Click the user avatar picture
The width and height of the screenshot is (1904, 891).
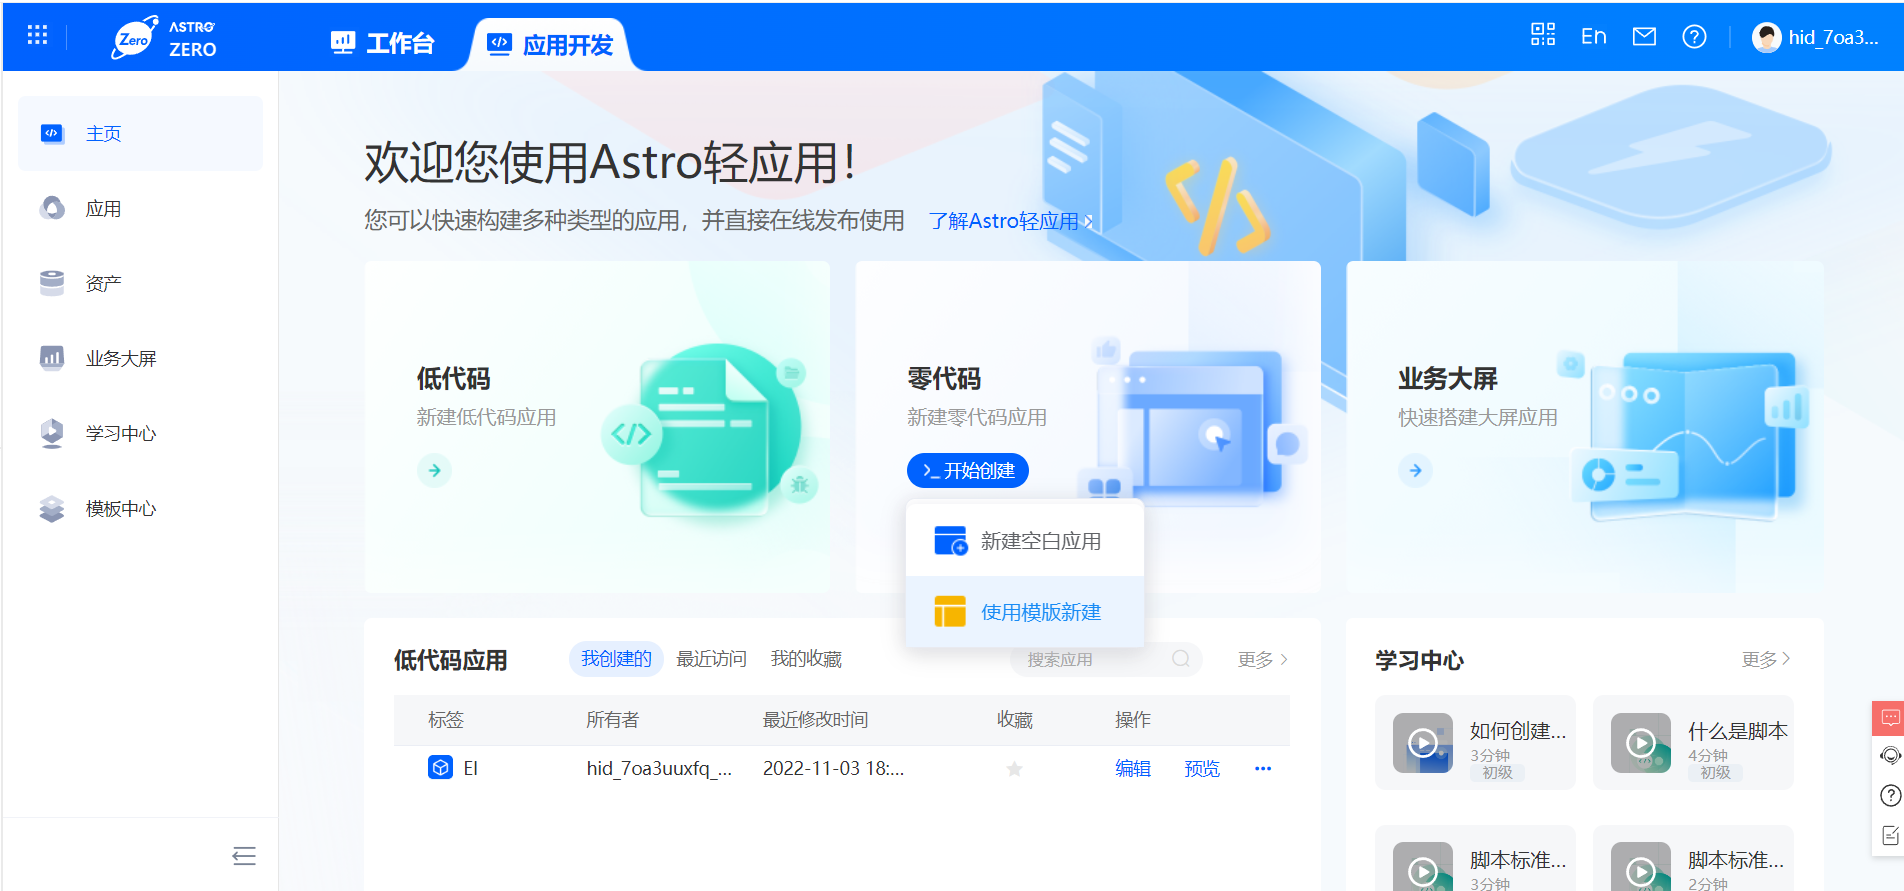(x=1766, y=37)
